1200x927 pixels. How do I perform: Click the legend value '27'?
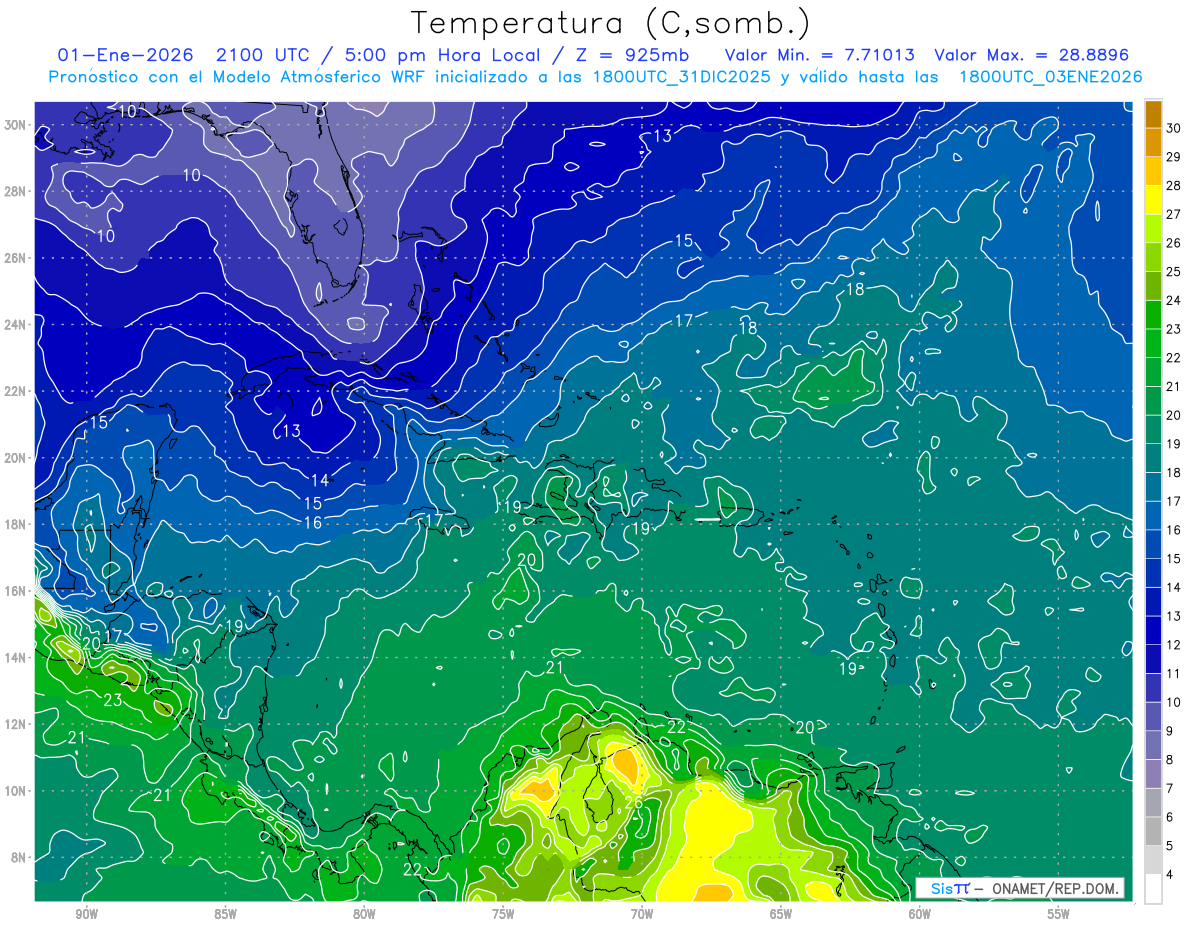coord(1174,214)
